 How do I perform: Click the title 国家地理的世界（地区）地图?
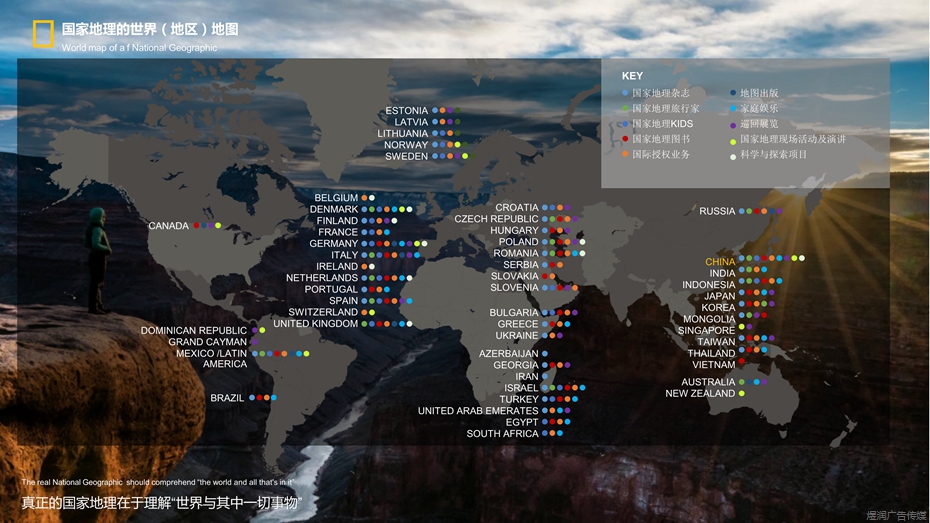pyautogui.click(x=150, y=29)
